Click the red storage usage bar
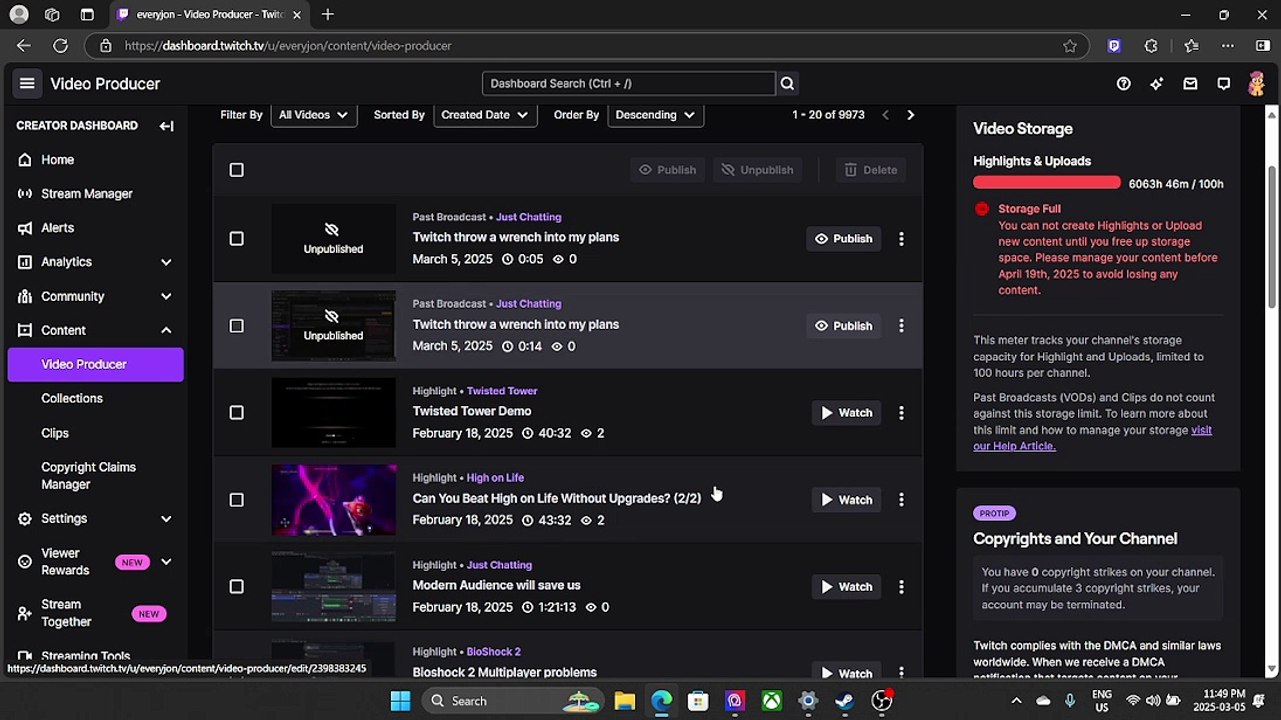This screenshot has height=720, width=1281. (x=1047, y=183)
